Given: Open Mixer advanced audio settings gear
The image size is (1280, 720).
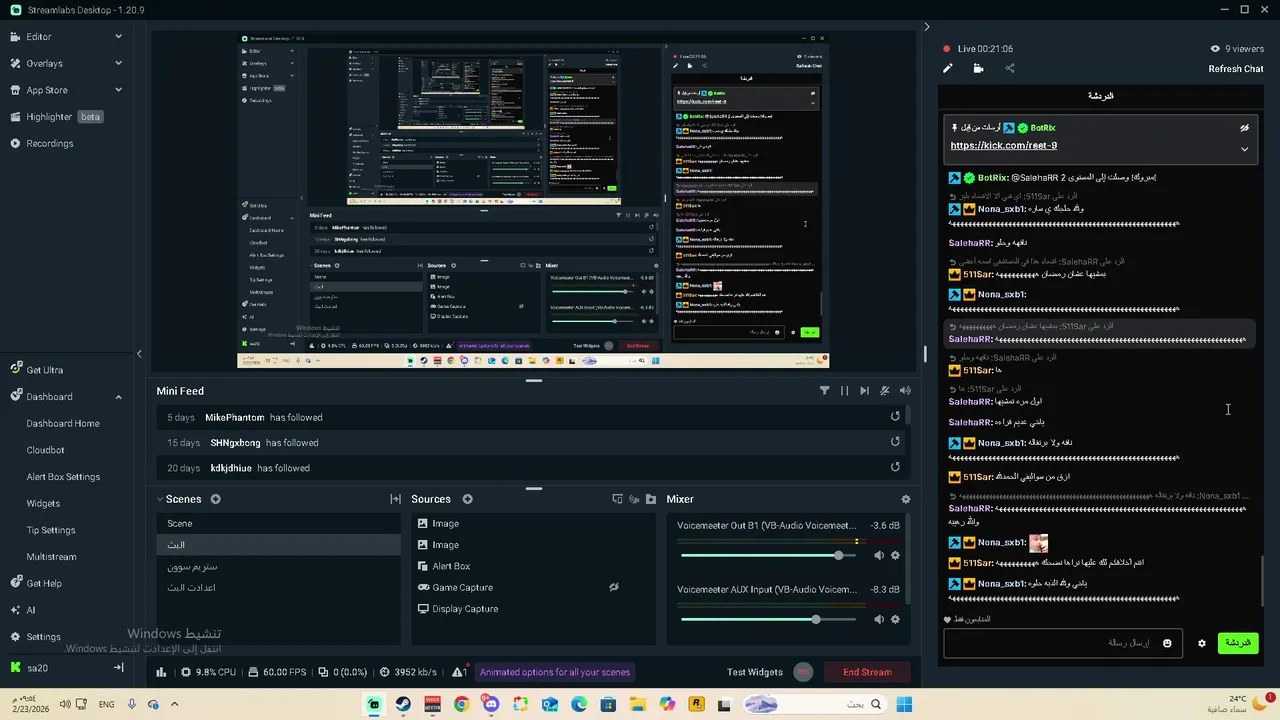Looking at the screenshot, I should 906,499.
